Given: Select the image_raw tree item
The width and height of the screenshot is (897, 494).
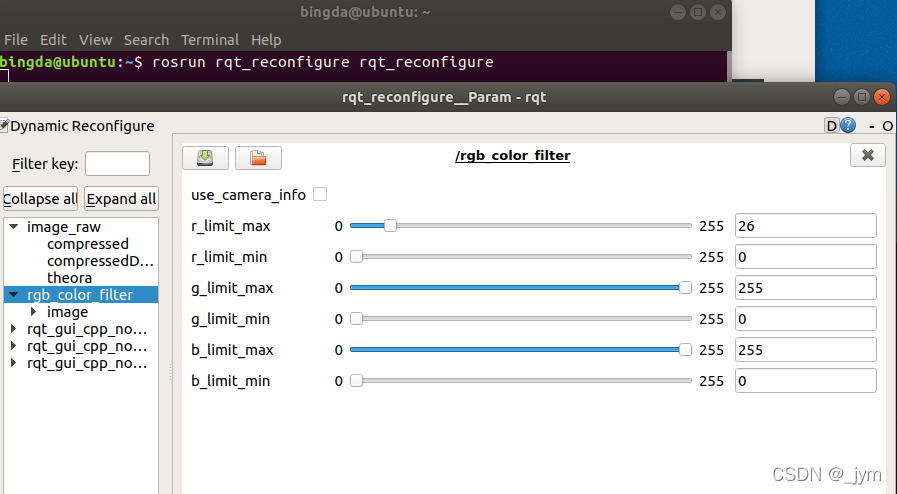Looking at the screenshot, I should 63,227.
